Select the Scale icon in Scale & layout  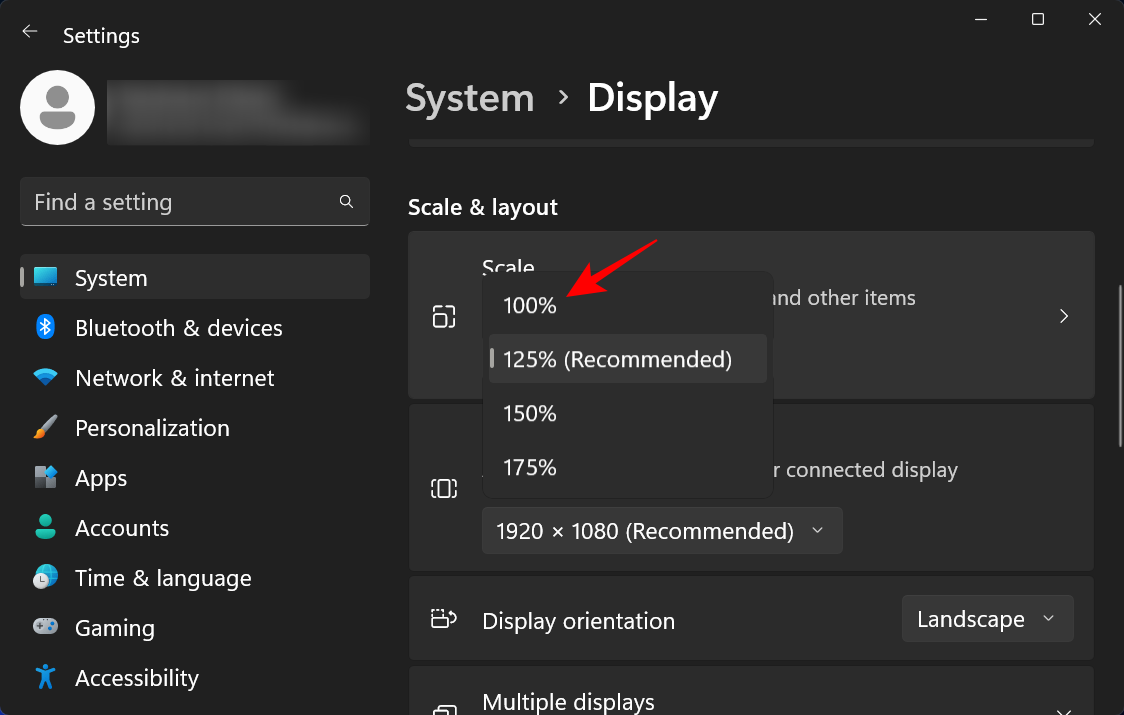(444, 315)
